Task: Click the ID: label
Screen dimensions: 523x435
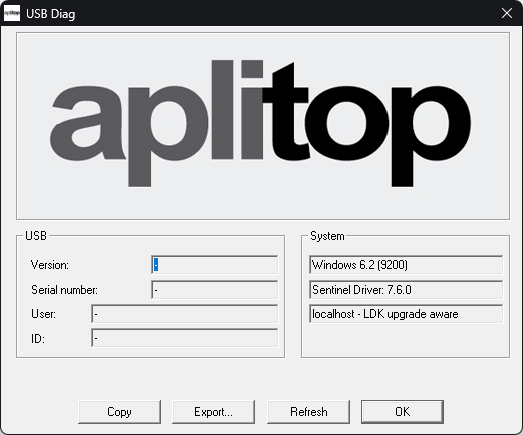Action: click(38, 339)
